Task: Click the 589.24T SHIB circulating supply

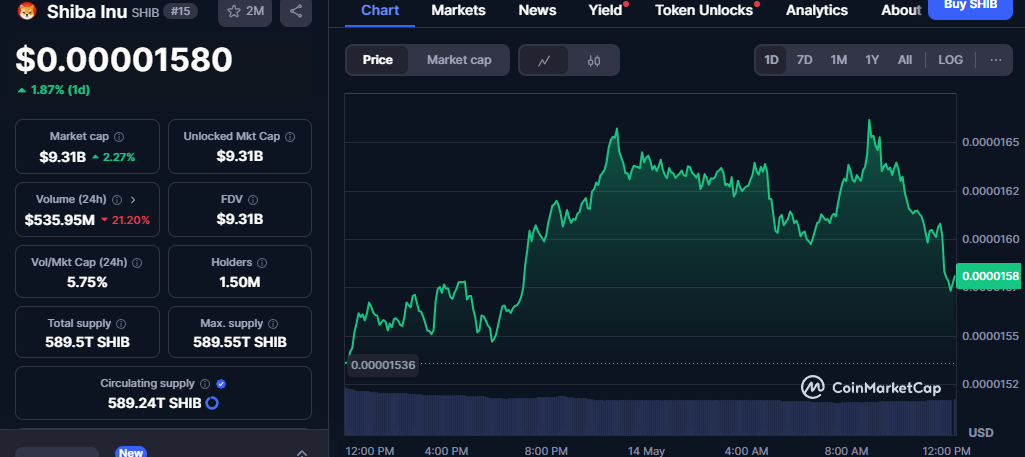Action: [x=154, y=403]
